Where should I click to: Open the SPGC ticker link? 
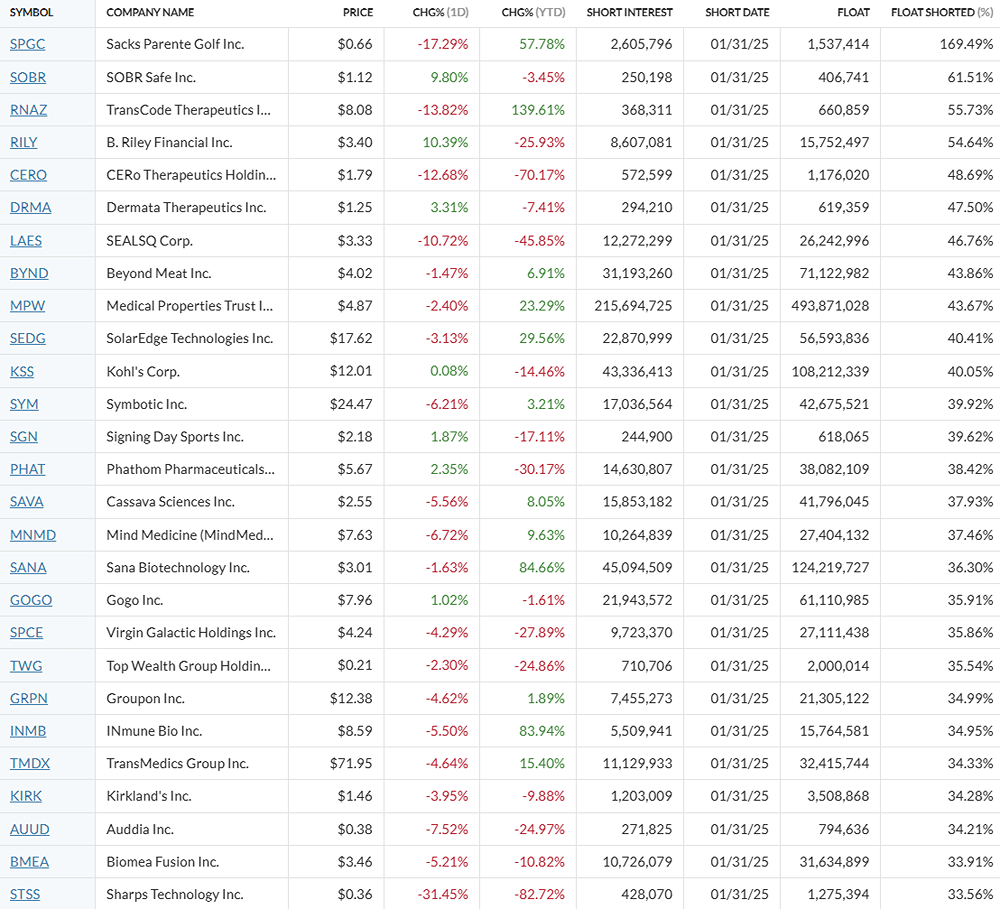pos(27,44)
